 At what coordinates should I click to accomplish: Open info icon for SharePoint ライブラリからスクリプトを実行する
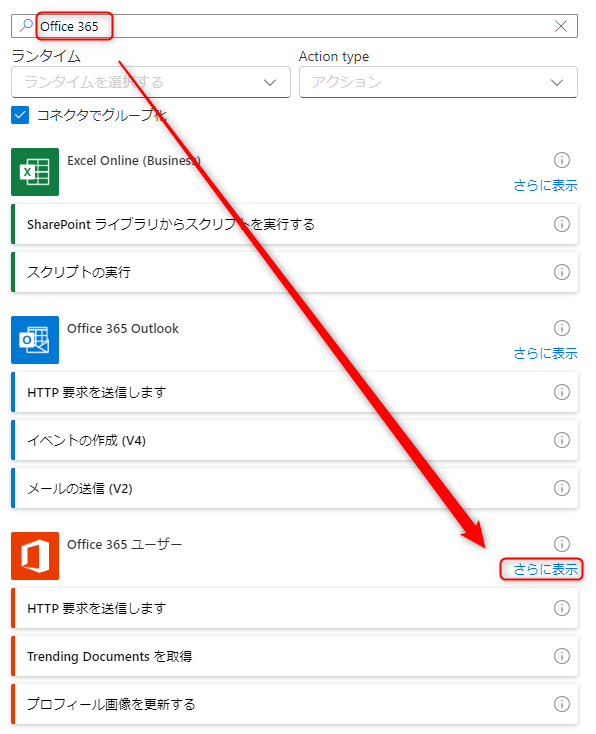pos(561,224)
